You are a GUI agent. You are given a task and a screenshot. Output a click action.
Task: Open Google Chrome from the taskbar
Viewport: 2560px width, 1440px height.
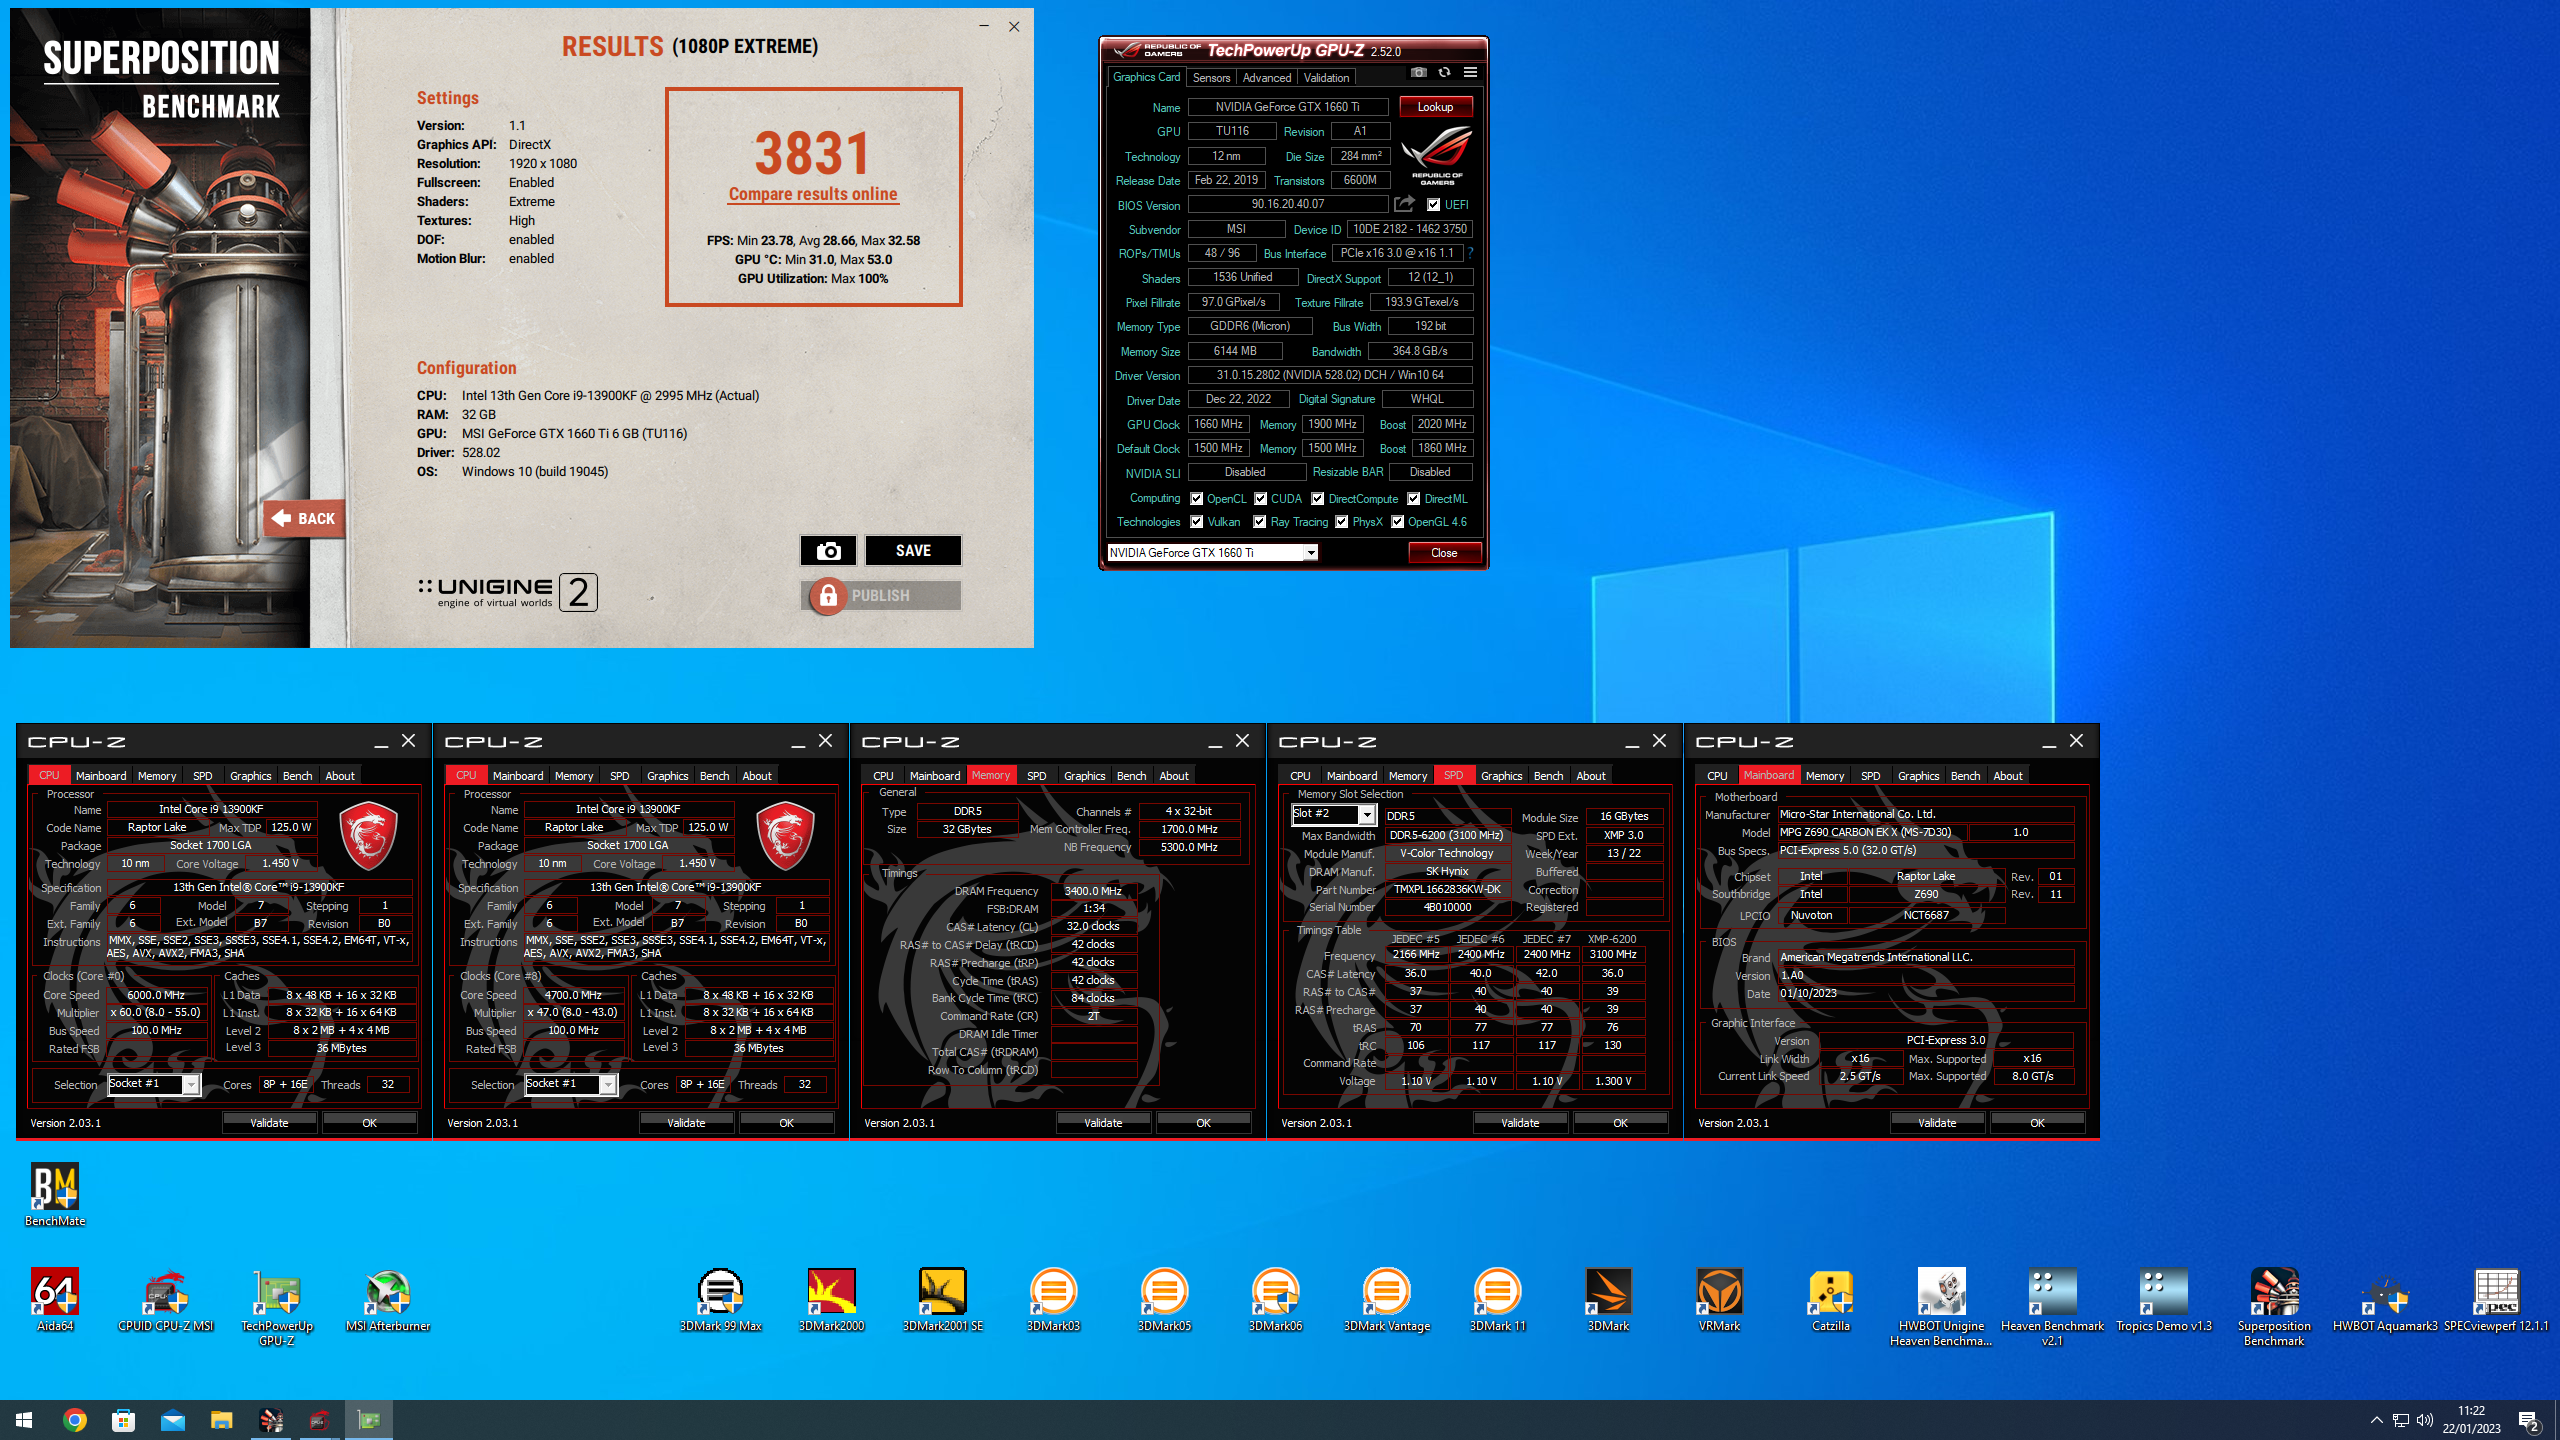[75, 1420]
